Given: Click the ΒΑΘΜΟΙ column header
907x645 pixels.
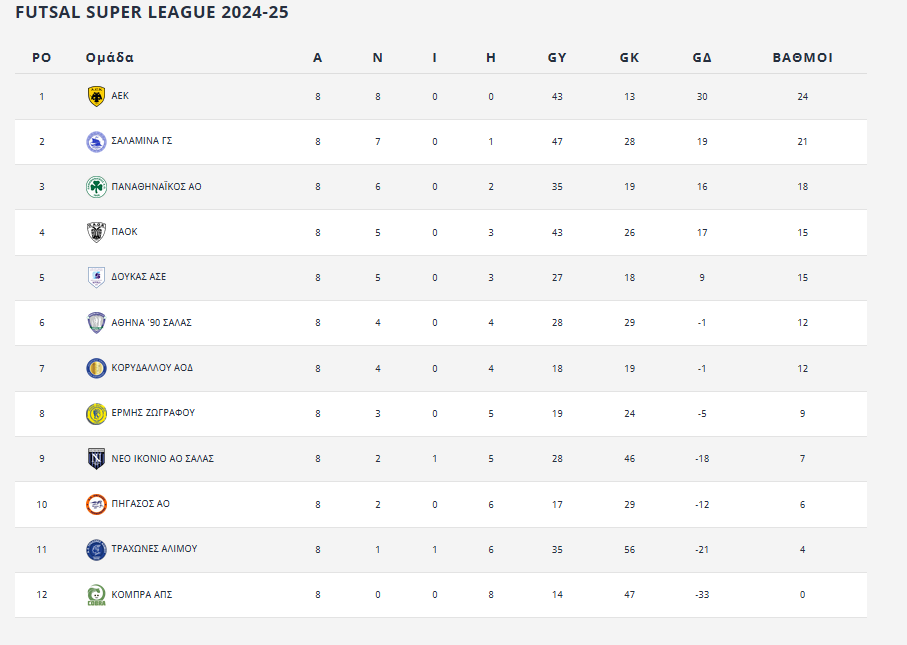Looking at the screenshot, I should coord(802,58).
